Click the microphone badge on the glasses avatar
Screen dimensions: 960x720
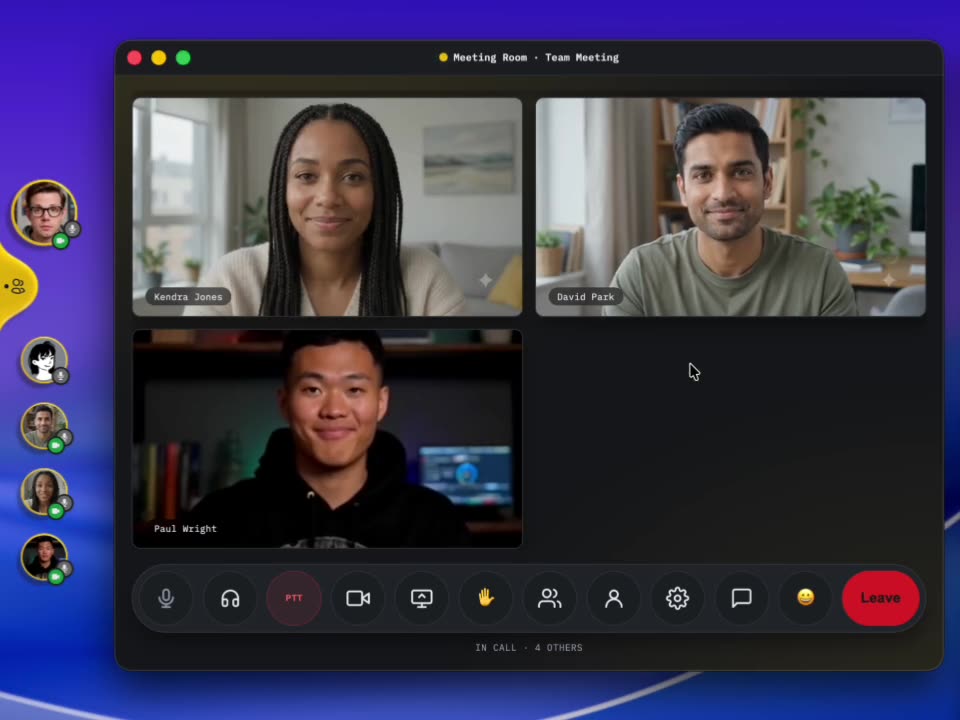(x=72, y=229)
